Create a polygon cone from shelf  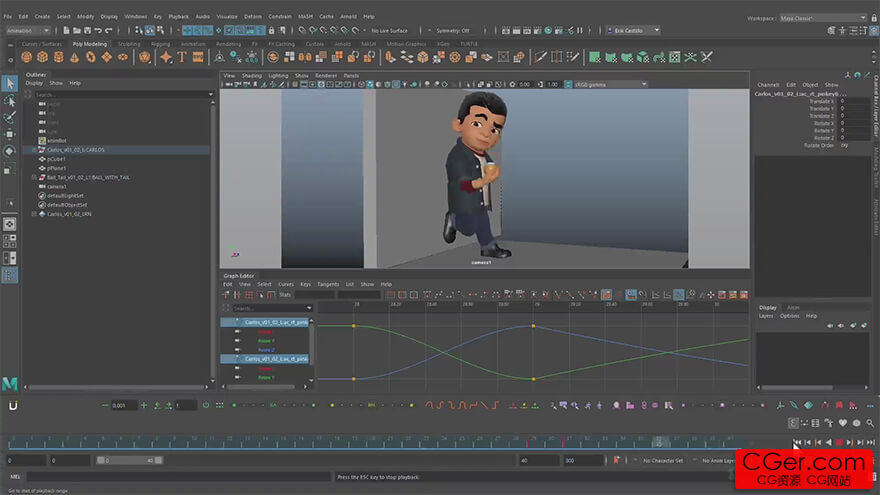tap(75, 57)
